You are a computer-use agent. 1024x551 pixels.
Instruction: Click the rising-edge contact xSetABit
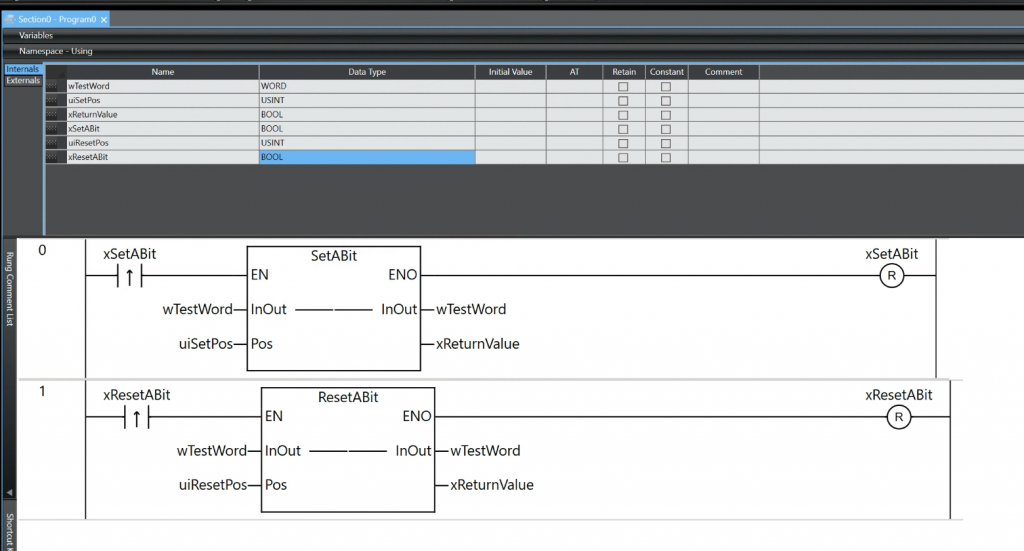pos(130,275)
